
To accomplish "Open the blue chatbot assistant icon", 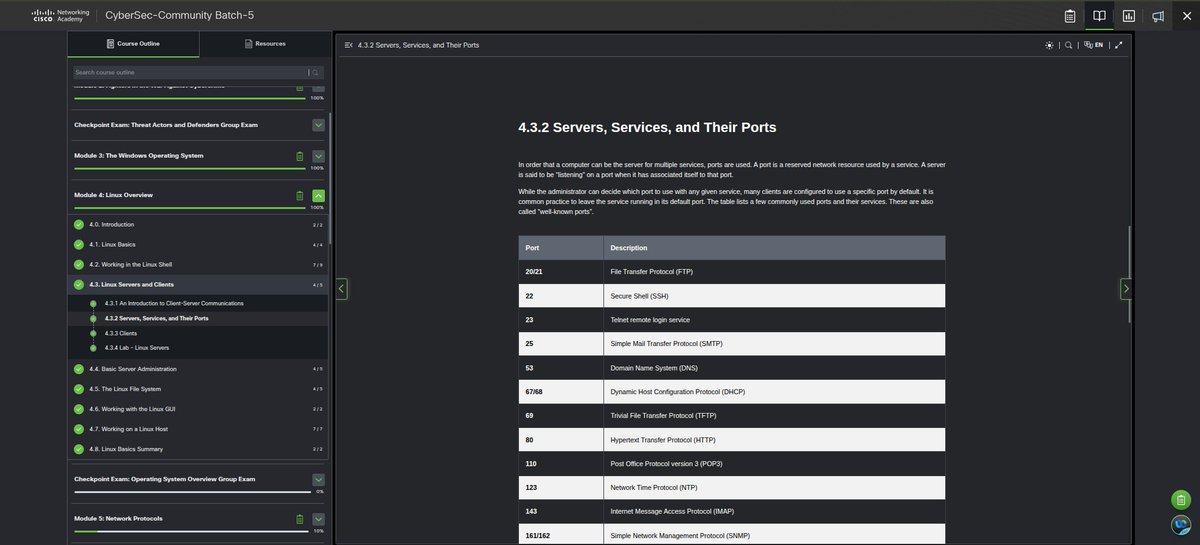I will [1181, 525].
